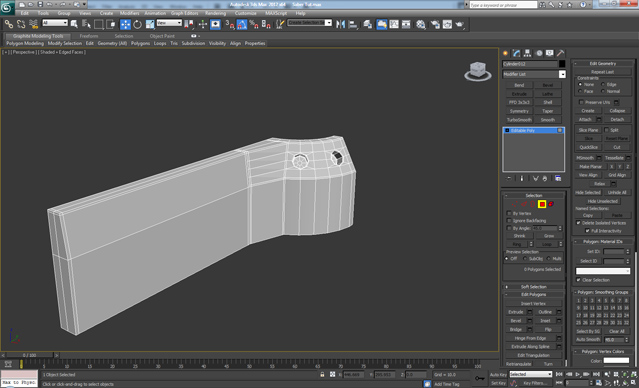Select the Select and Move tool
This screenshot has width=639, height=388.
coord(125,24)
